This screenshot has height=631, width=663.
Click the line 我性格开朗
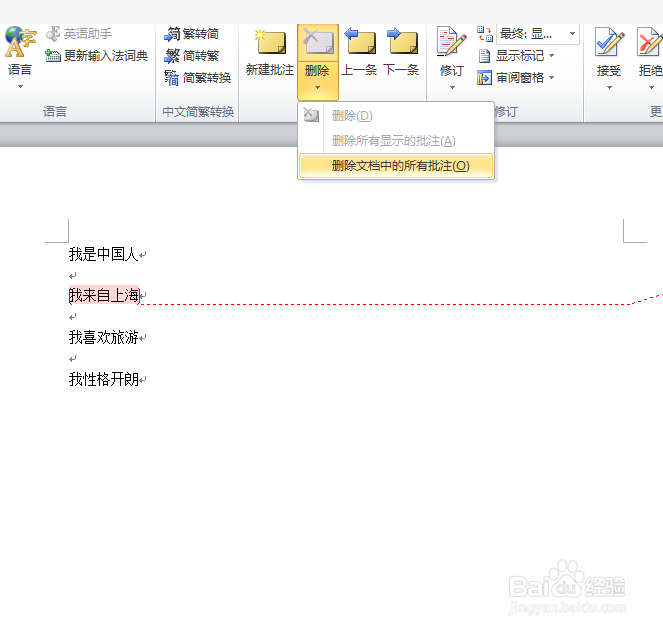[x=104, y=379]
